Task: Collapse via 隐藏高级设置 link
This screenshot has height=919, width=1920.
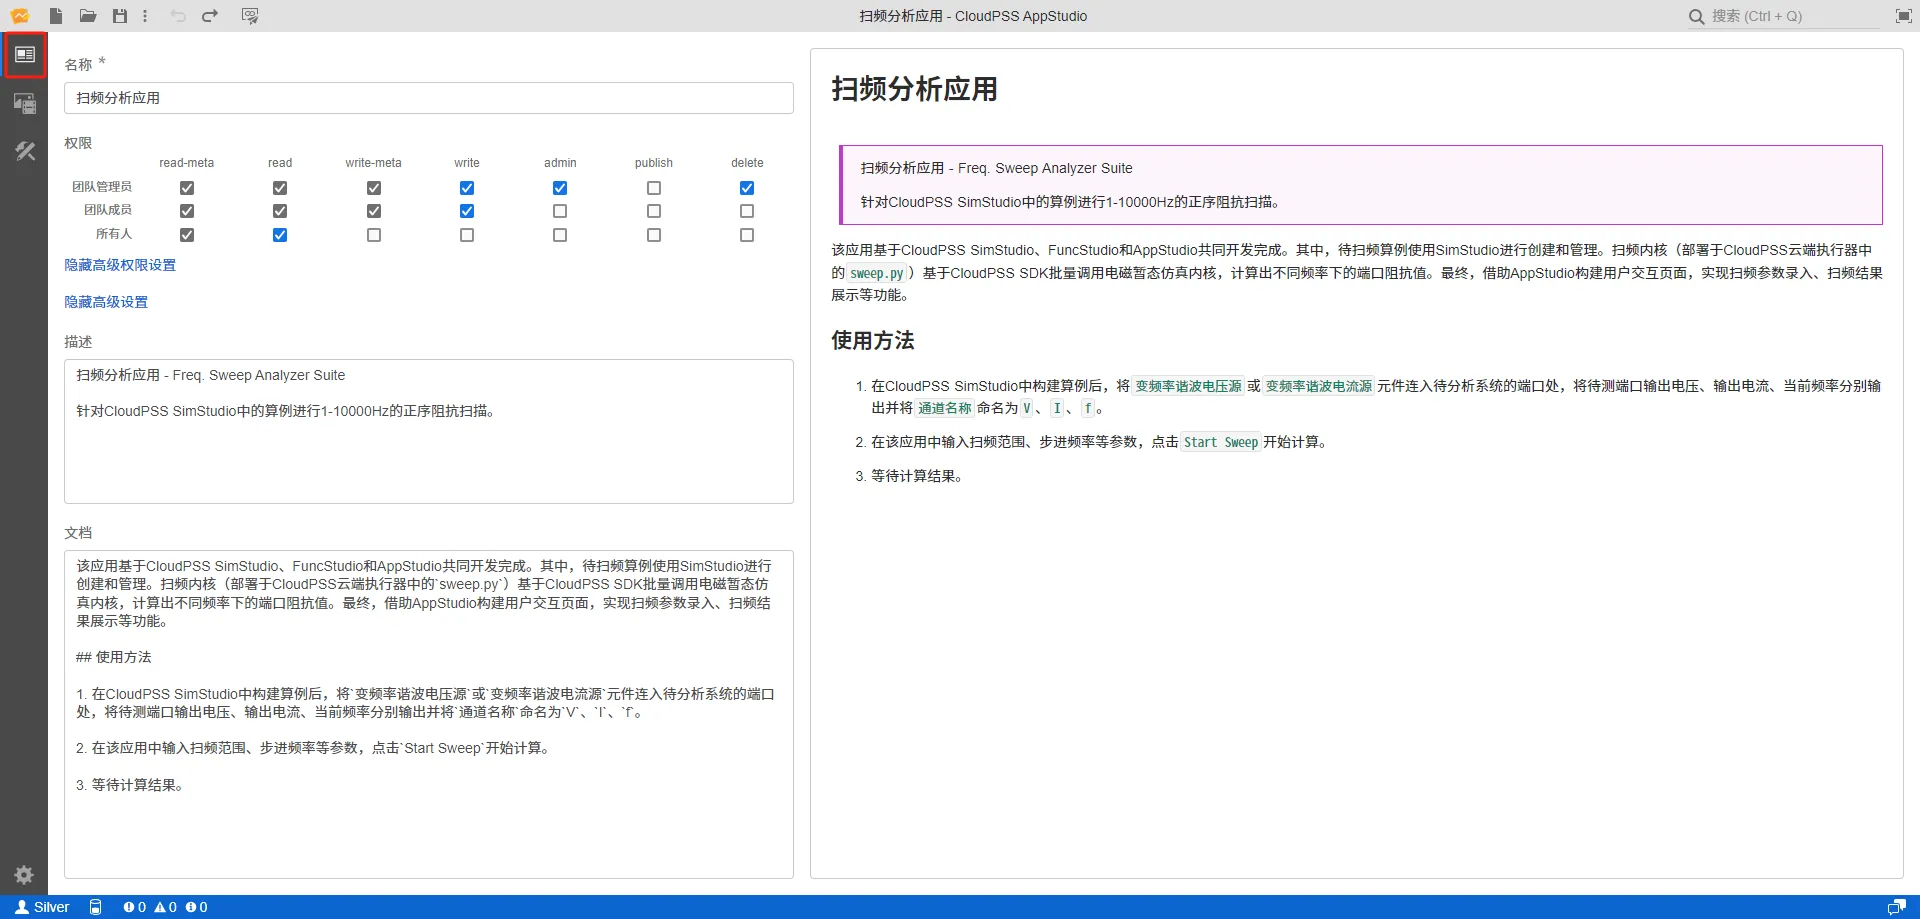Action: pos(106,302)
